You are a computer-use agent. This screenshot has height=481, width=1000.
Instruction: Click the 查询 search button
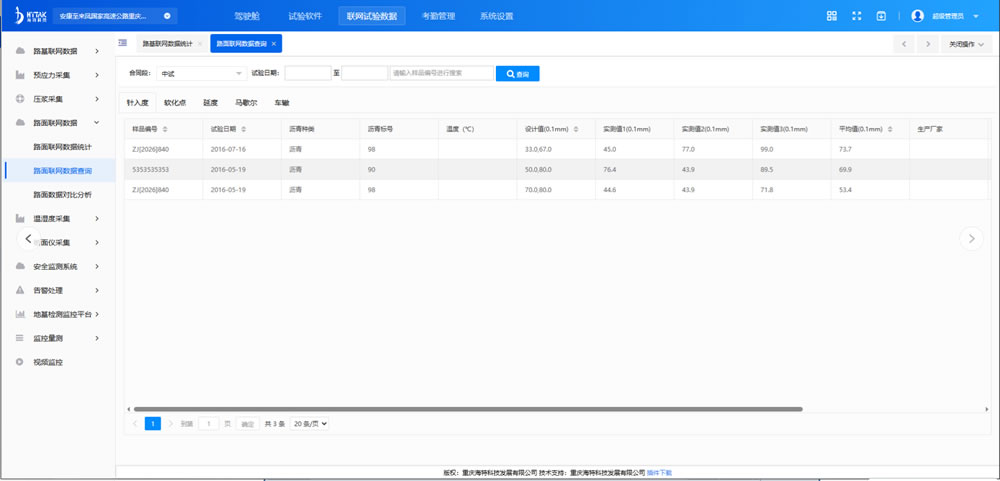[x=518, y=73]
